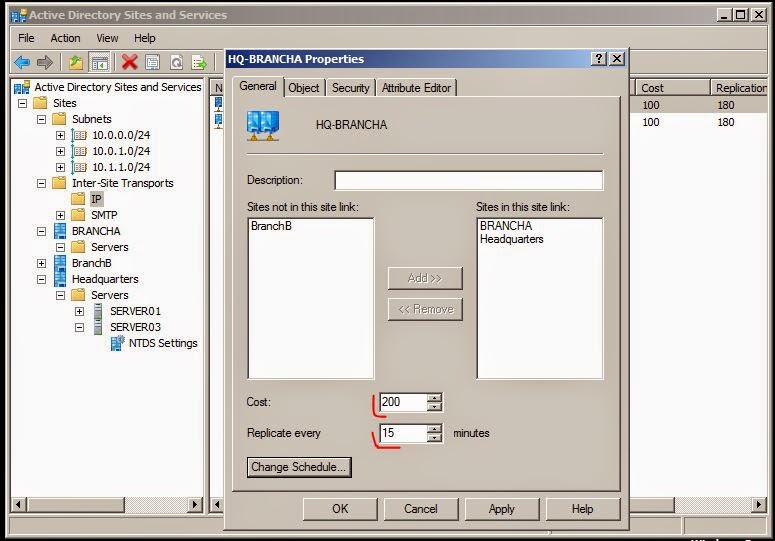
Task: Collapse the Headquarters site node
Action: (x=42, y=279)
